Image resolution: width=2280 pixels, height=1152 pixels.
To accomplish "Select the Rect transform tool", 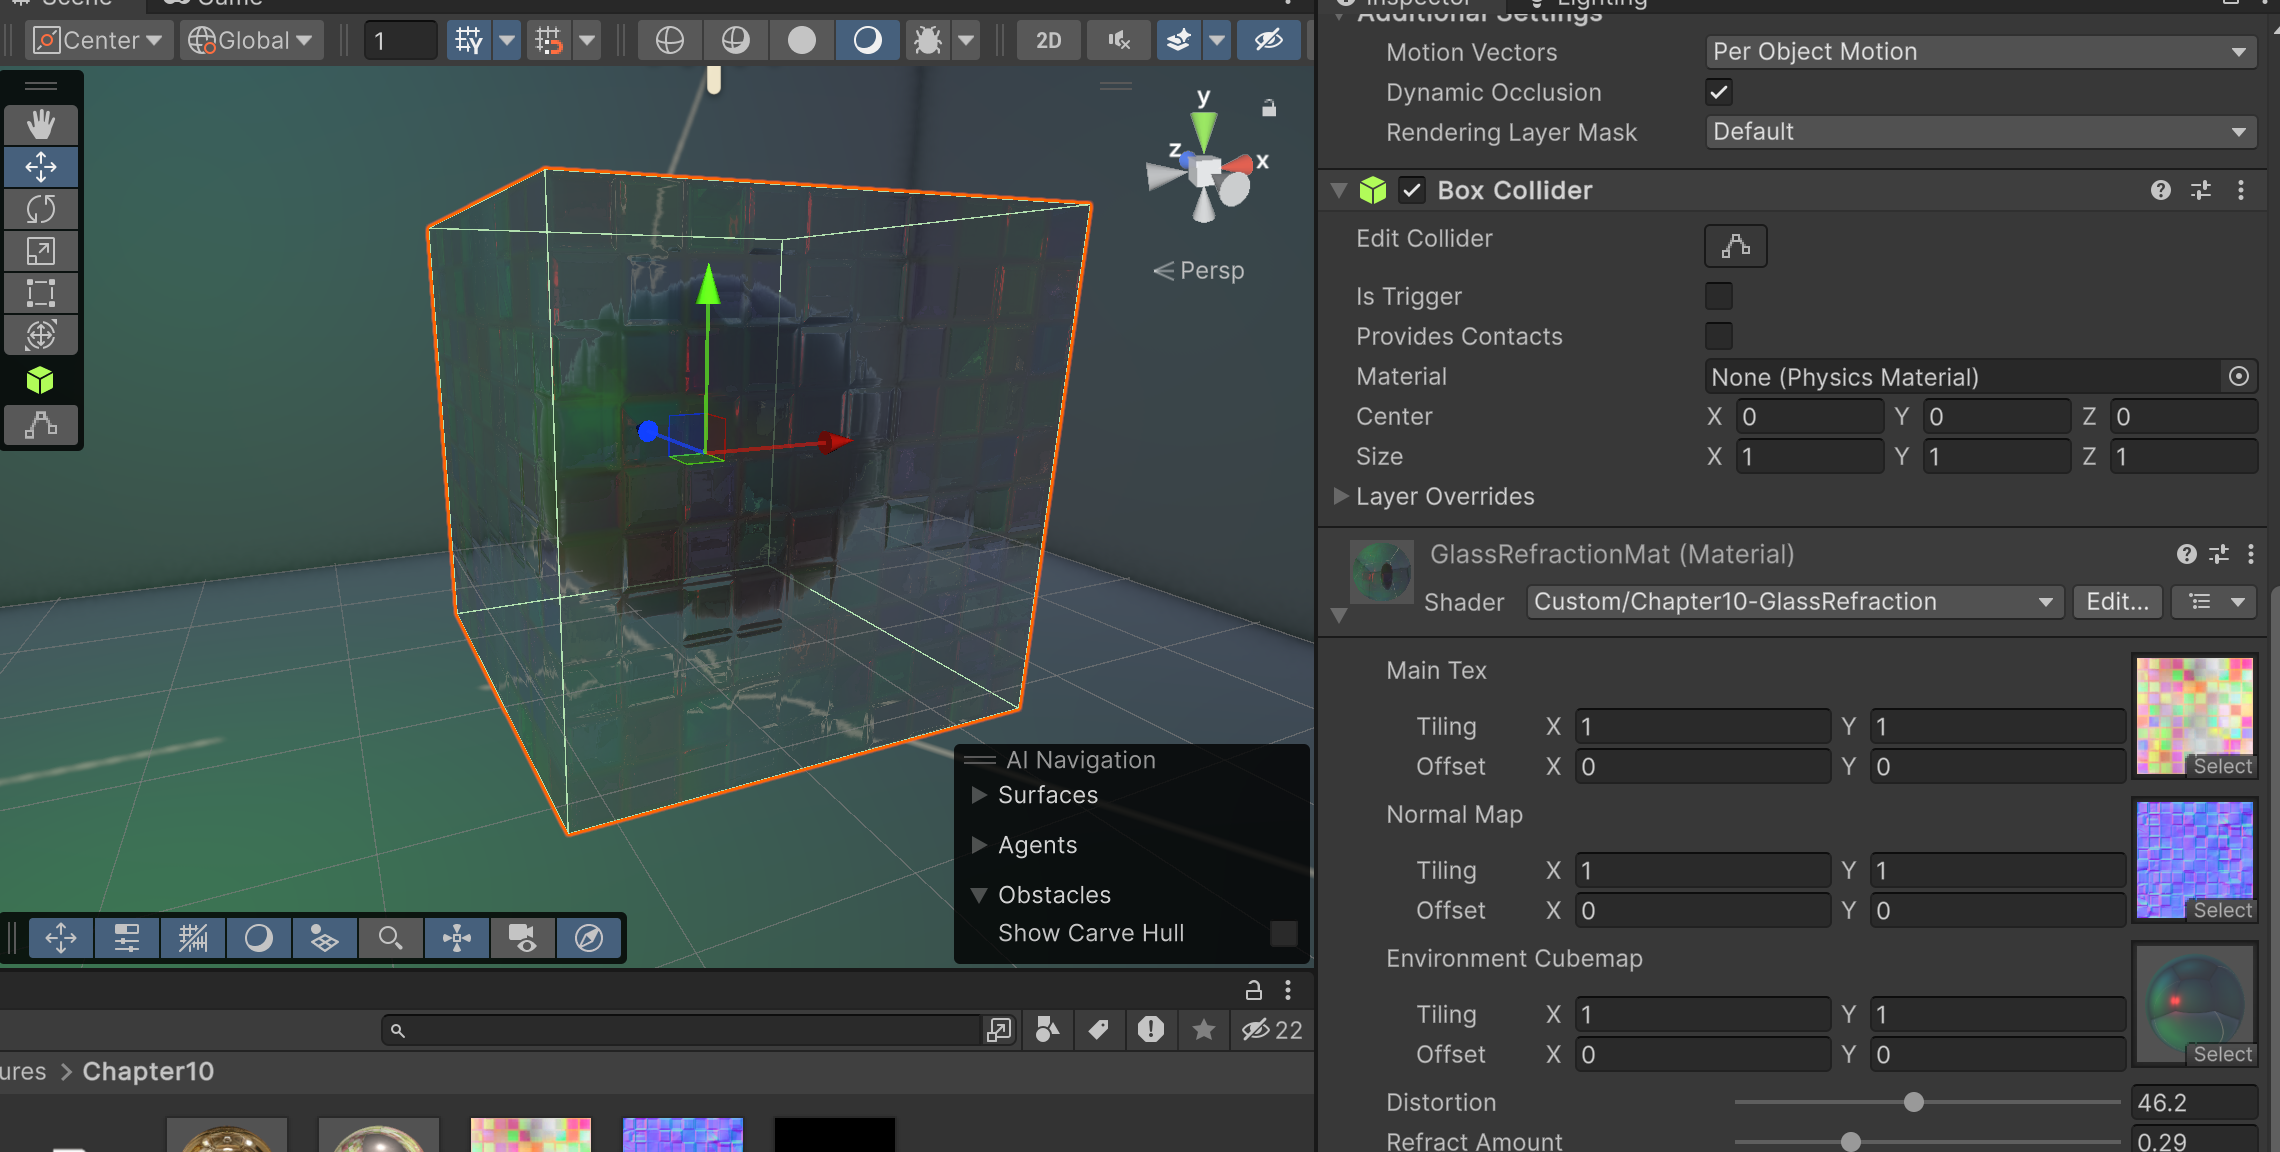I will (40, 293).
